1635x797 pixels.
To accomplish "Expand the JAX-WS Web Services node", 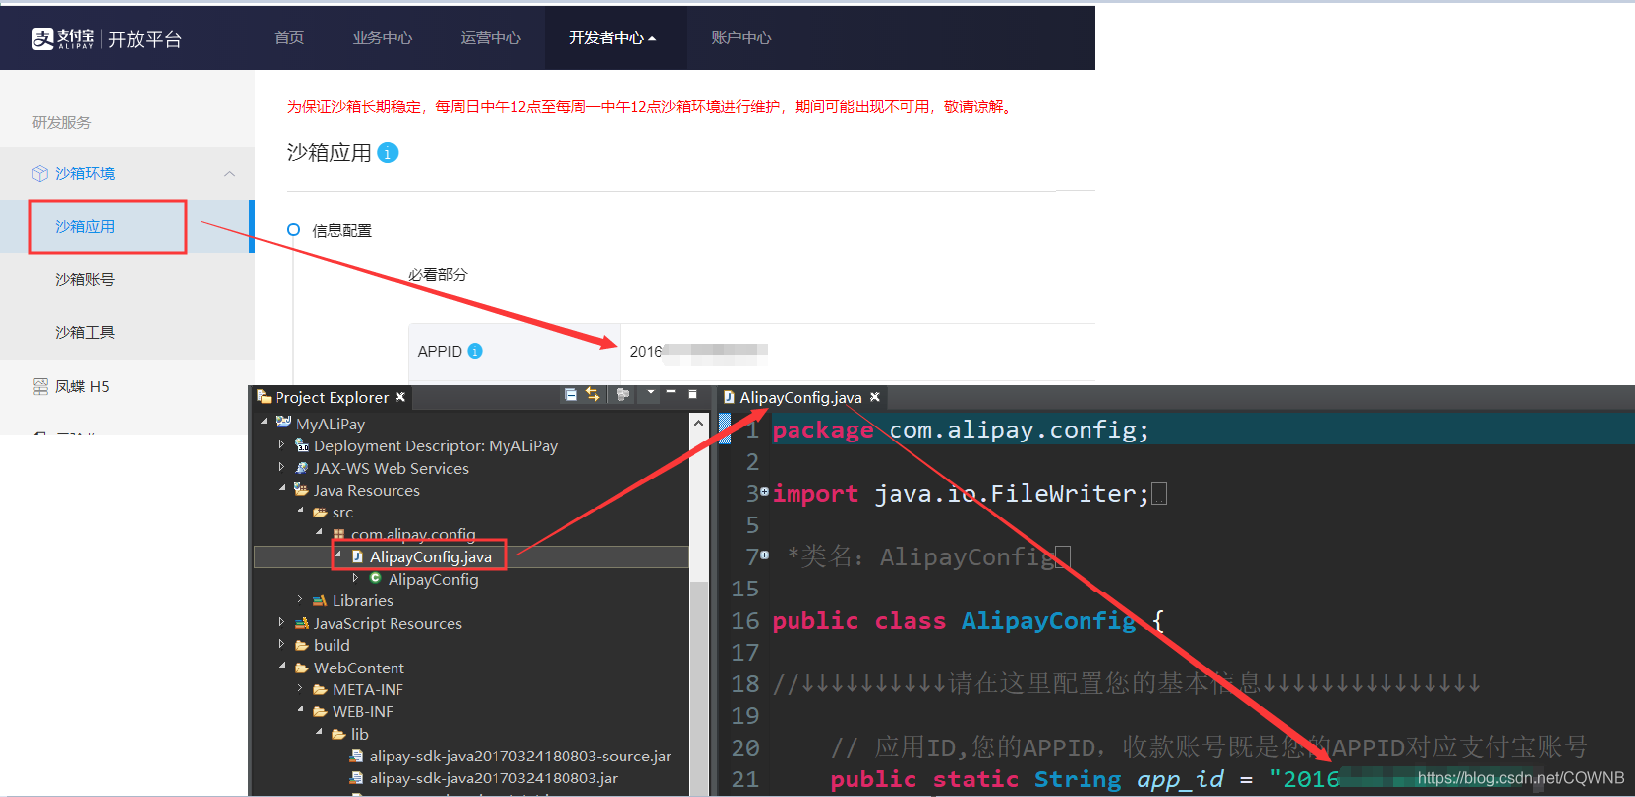I will pos(282,467).
